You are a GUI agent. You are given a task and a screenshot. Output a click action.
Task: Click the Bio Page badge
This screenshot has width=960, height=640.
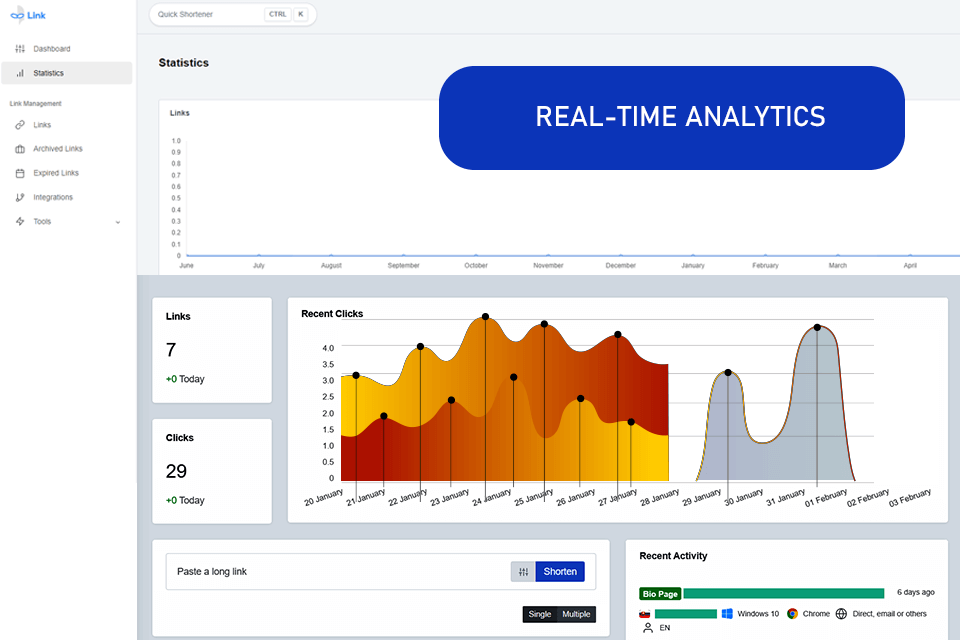click(x=660, y=593)
